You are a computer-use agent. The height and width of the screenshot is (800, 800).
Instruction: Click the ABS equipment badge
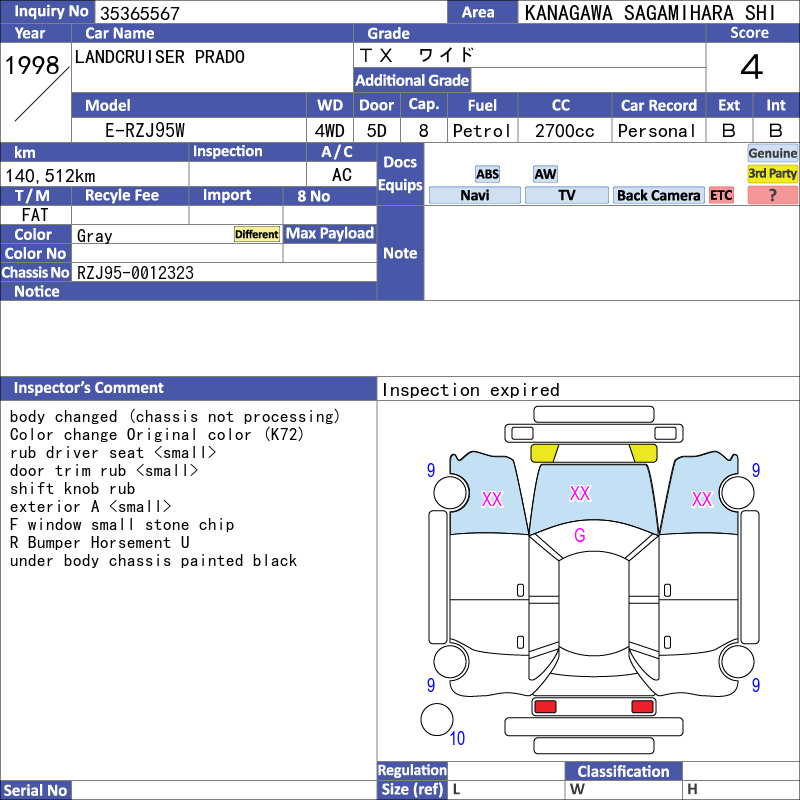(x=487, y=174)
